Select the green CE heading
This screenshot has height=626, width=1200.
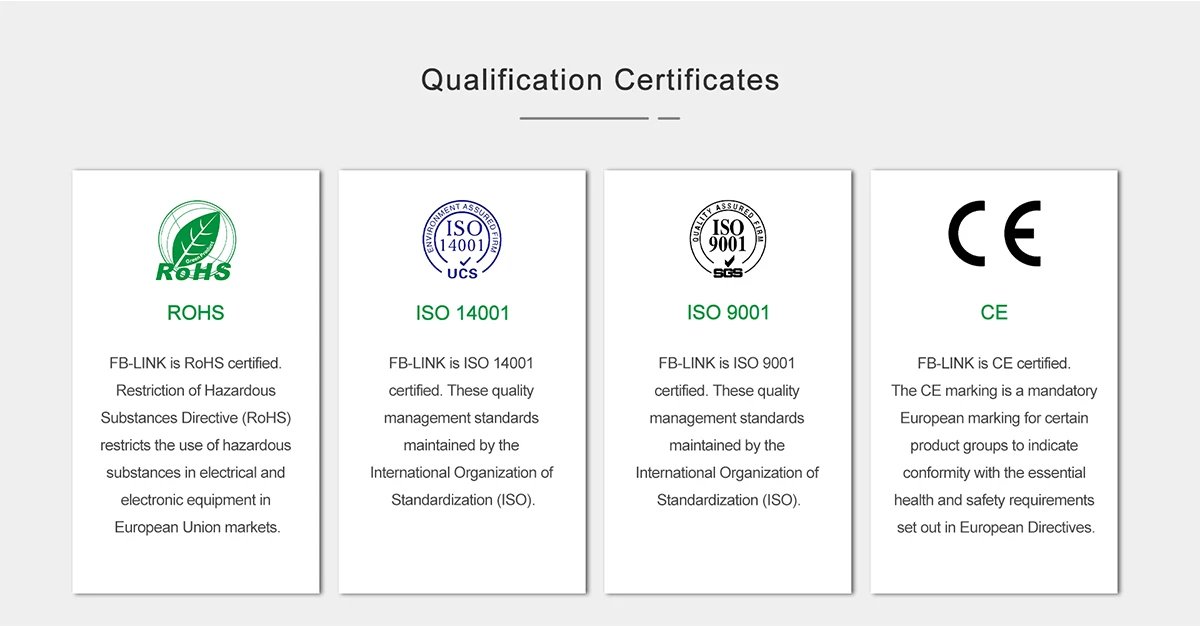[x=994, y=313]
